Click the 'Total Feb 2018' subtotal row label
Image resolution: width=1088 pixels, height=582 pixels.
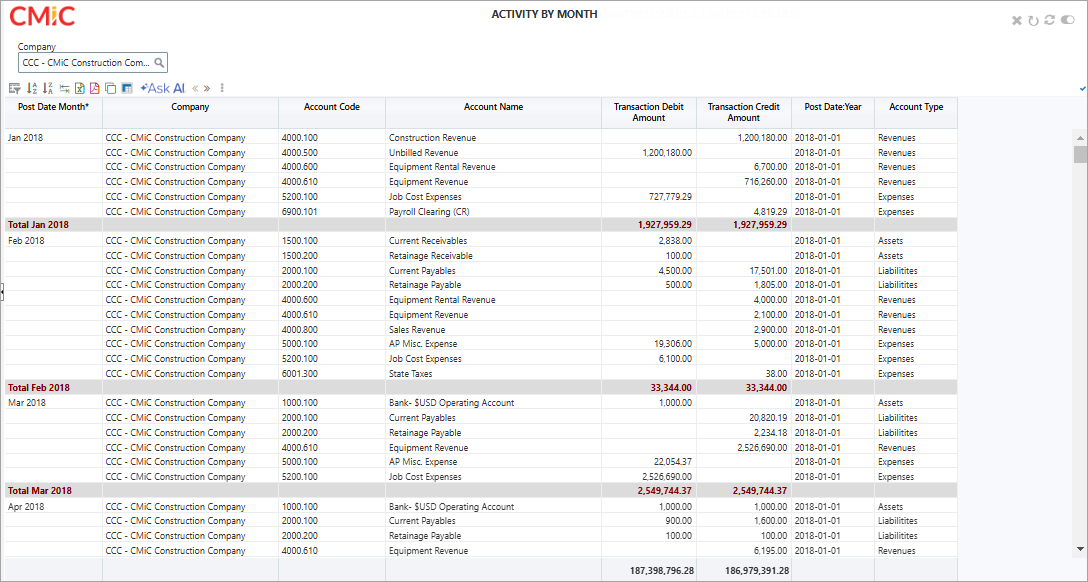pos(39,388)
